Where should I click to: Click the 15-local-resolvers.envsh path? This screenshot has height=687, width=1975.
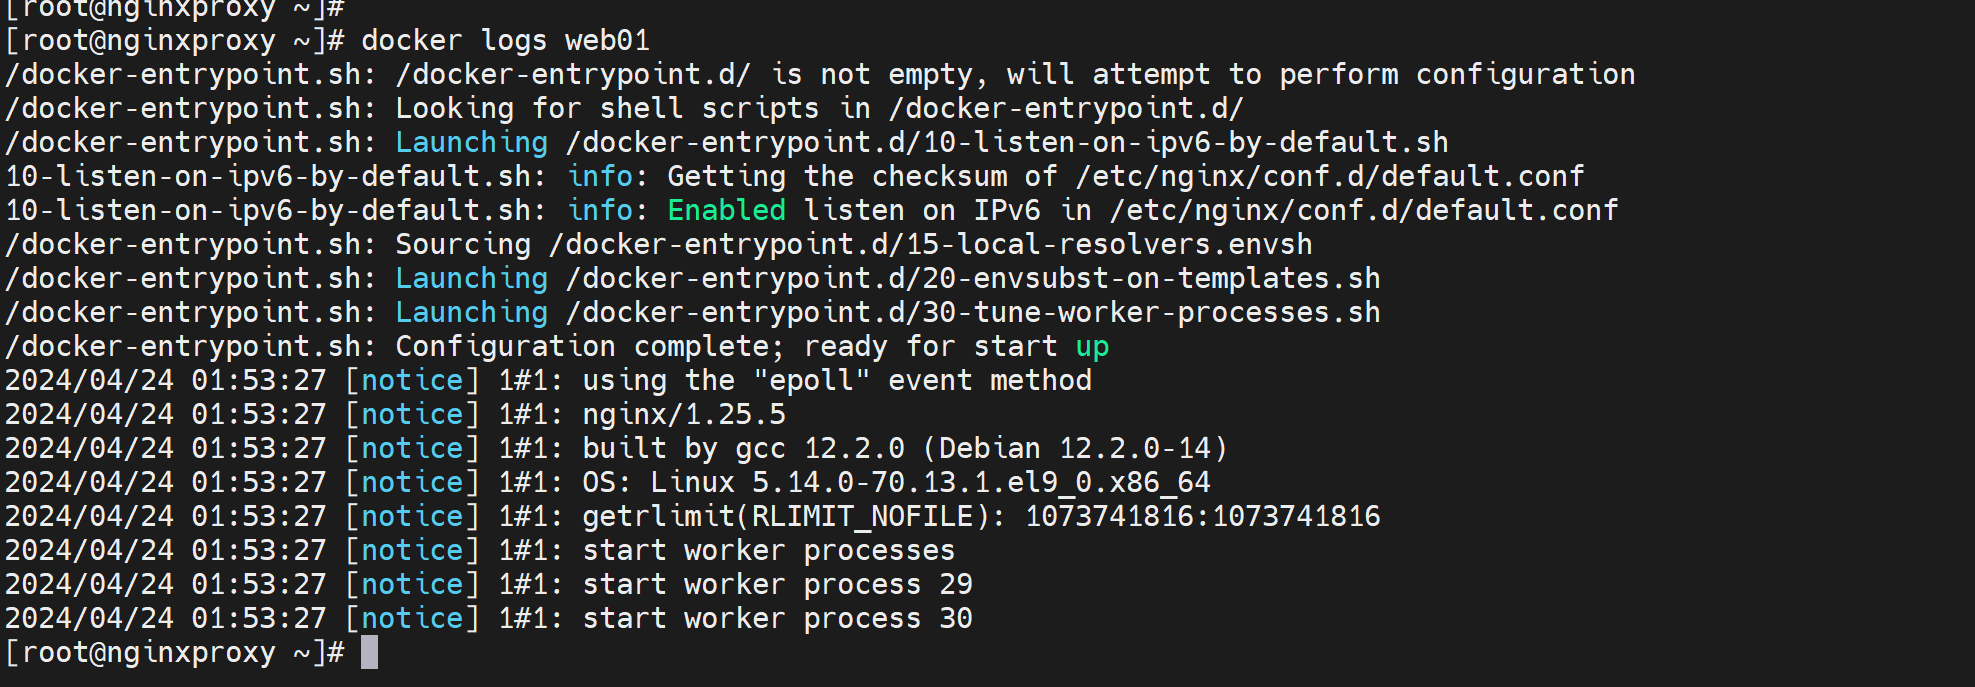click(x=930, y=245)
